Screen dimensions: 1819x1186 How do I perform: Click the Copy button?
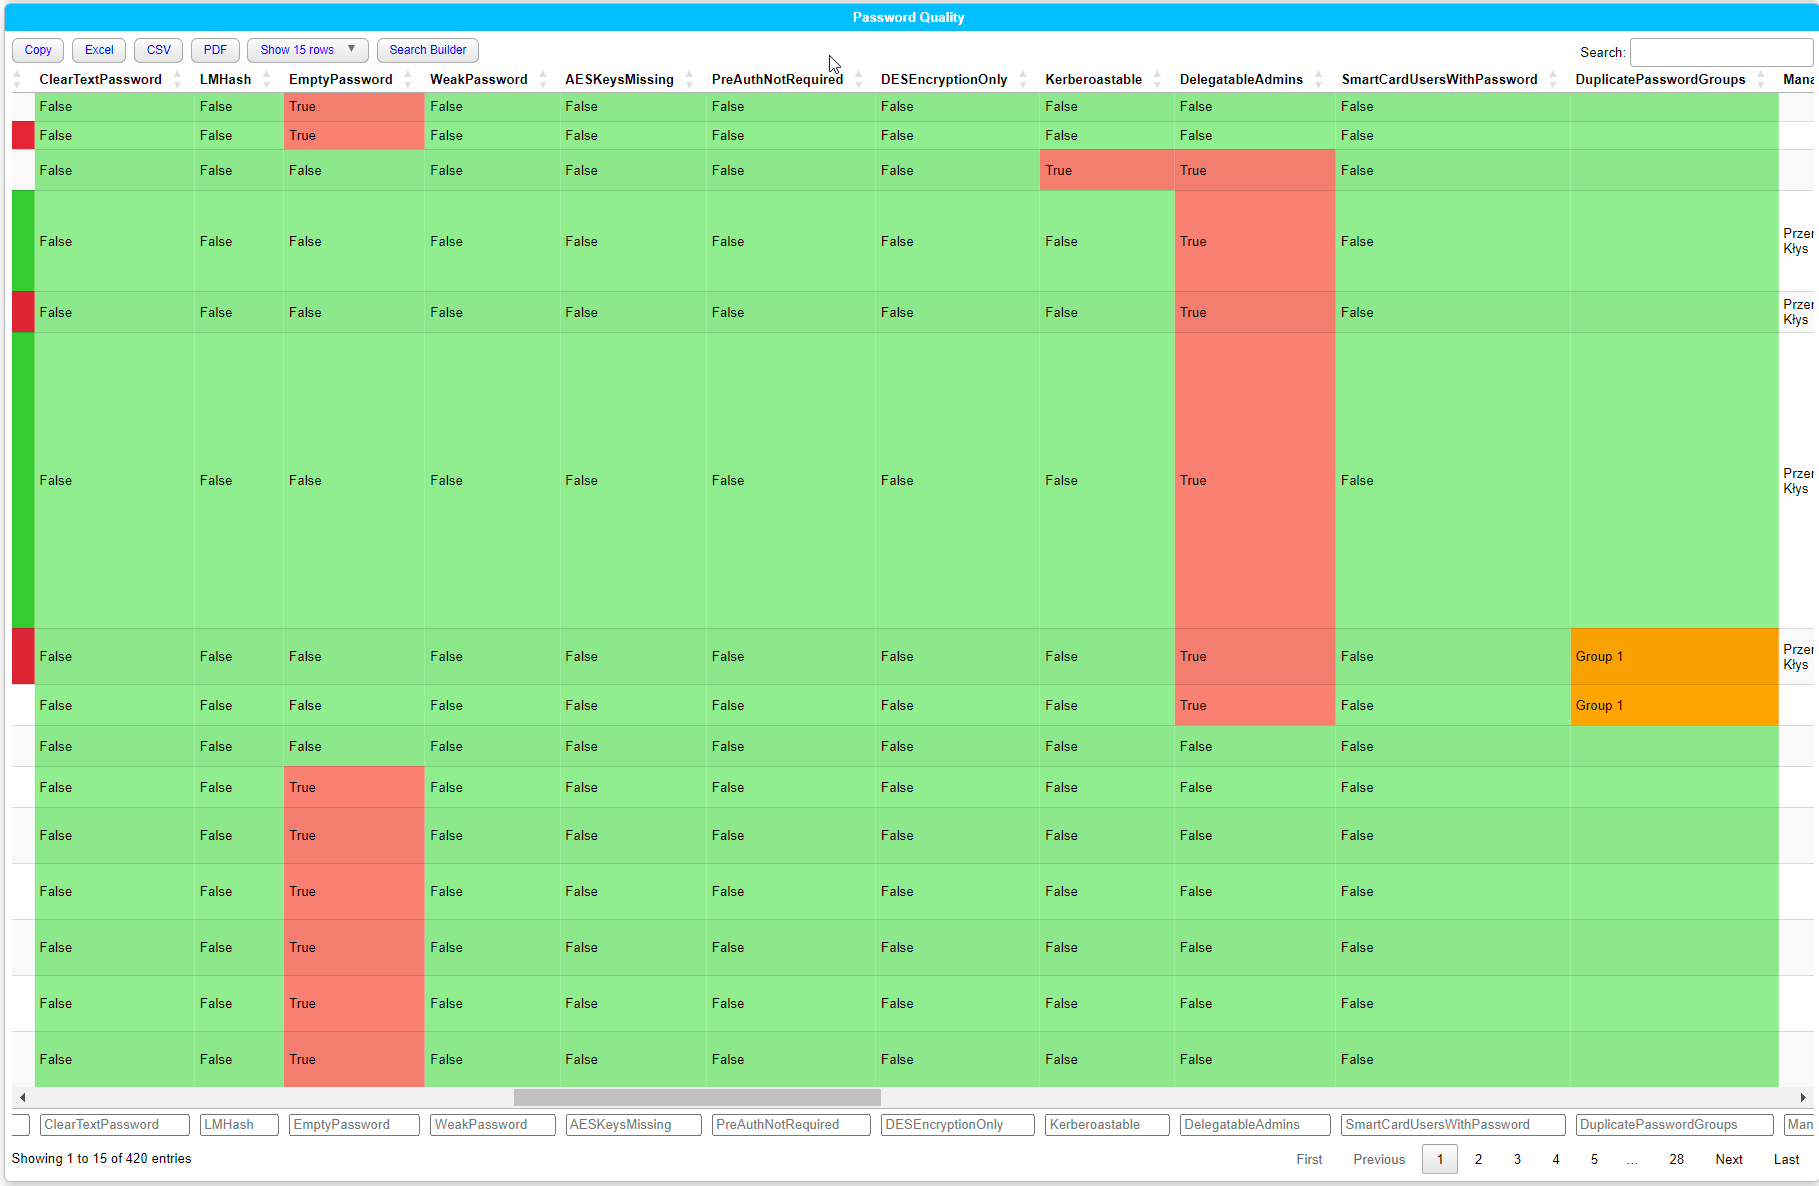pyautogui.click(x=38, y=50)
